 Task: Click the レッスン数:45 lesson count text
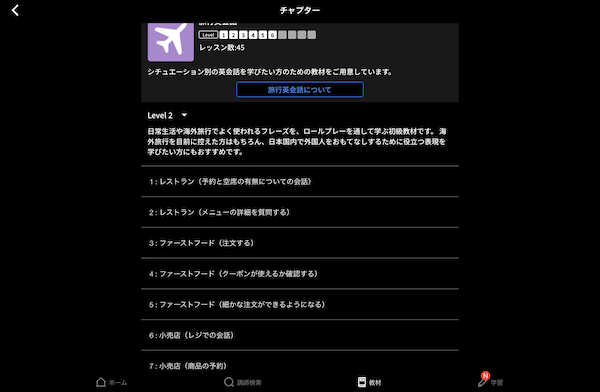(x=222, y=47)
